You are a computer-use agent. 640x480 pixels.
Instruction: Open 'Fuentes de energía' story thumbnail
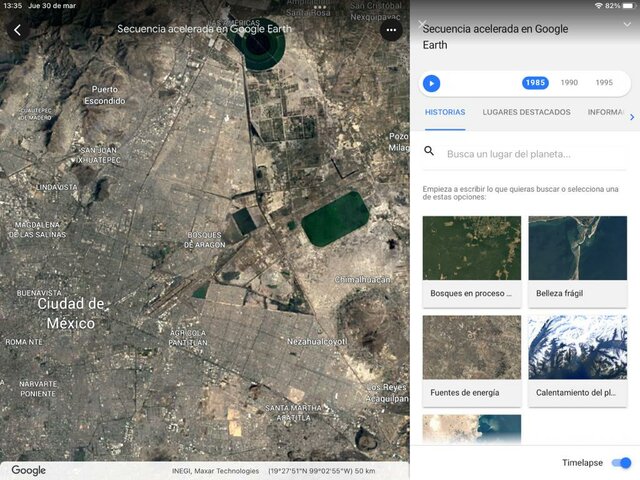(472, 361)
